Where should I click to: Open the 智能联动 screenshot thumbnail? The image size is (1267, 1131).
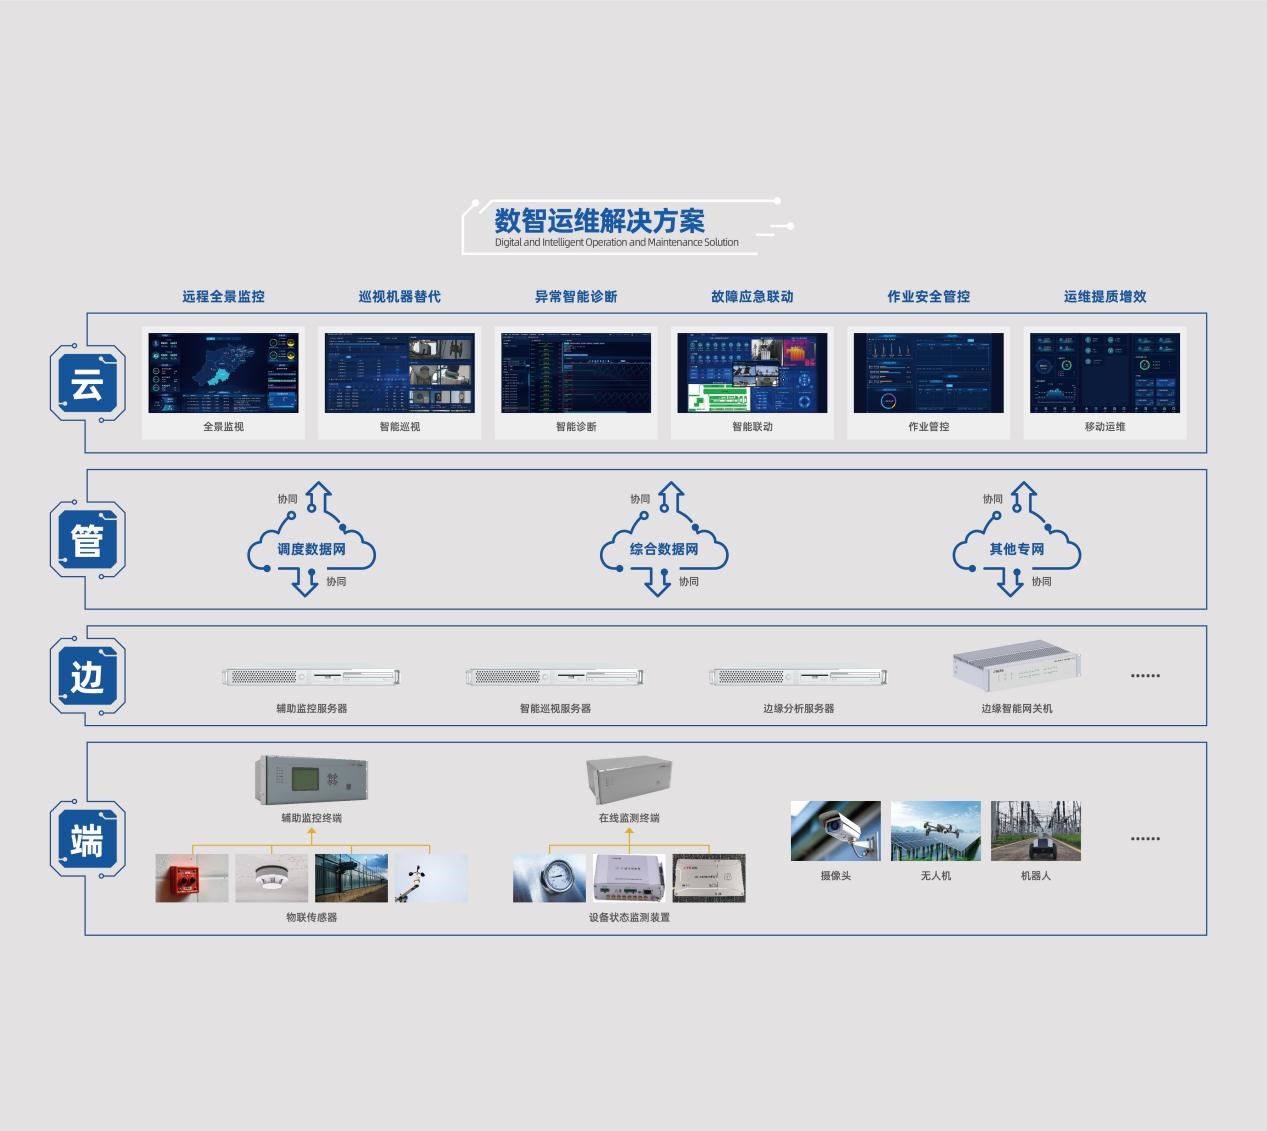(752, 373)
